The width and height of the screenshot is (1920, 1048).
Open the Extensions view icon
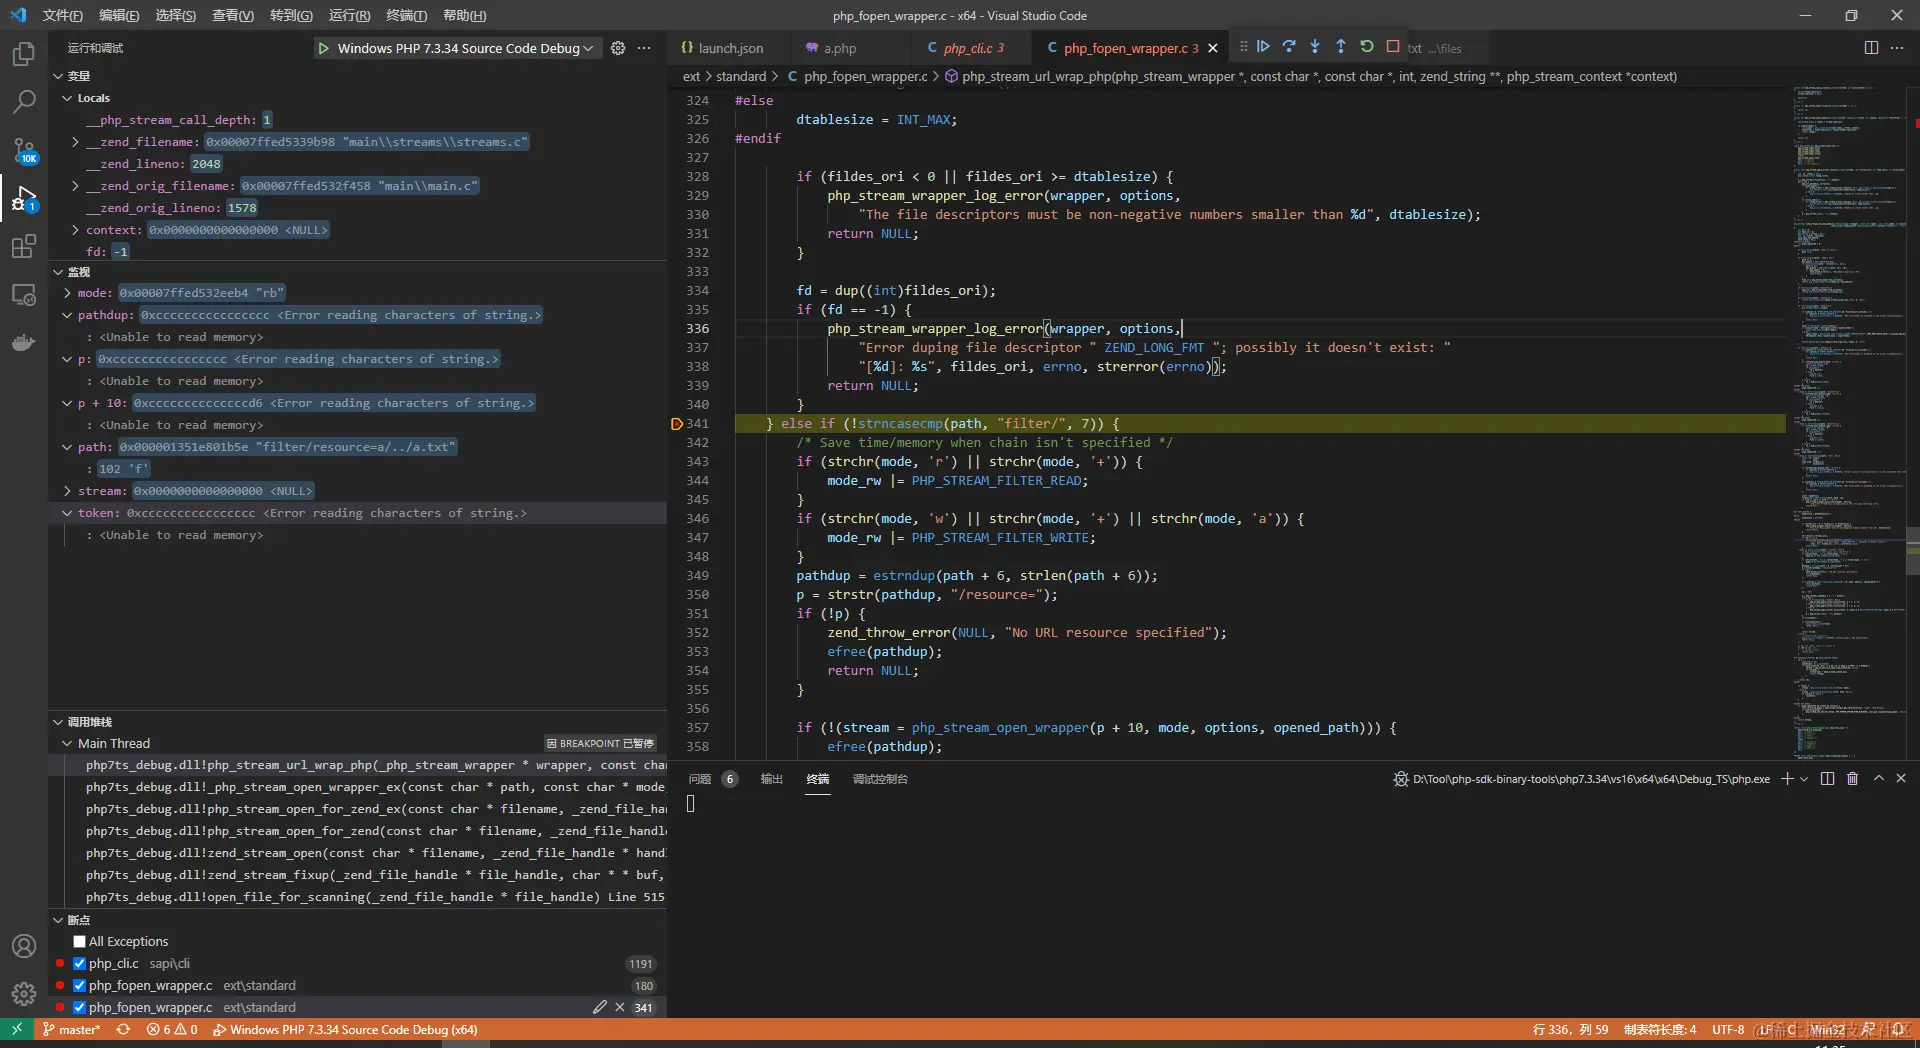click(24, 247)
